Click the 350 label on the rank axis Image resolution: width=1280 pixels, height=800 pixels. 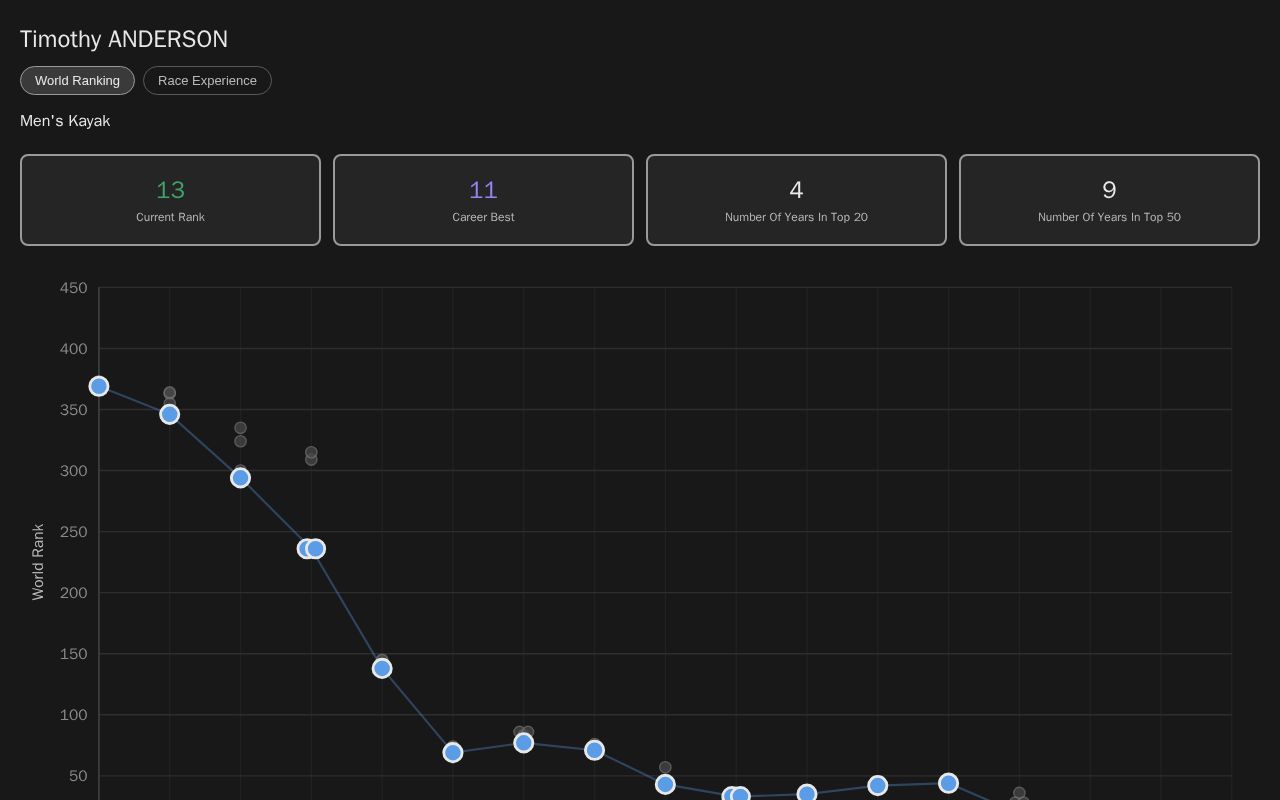click(x=73, y=410)
